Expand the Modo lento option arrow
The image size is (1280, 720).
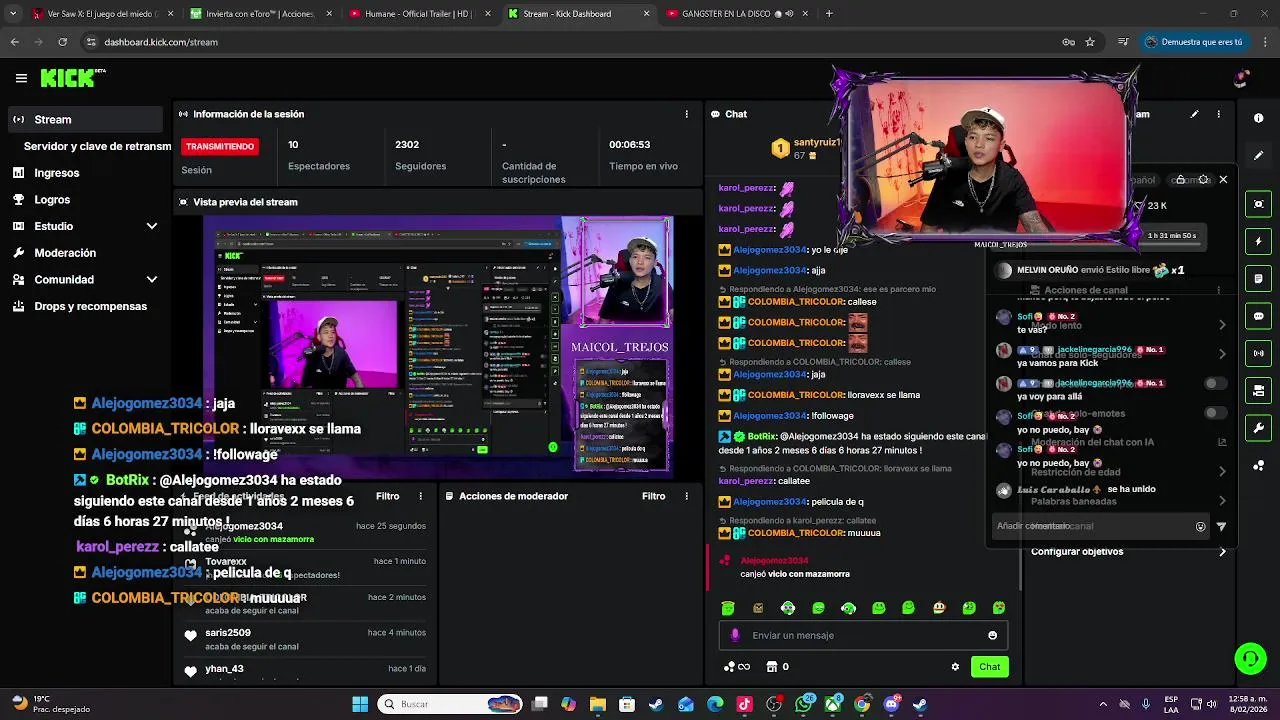pos(1222,325)
